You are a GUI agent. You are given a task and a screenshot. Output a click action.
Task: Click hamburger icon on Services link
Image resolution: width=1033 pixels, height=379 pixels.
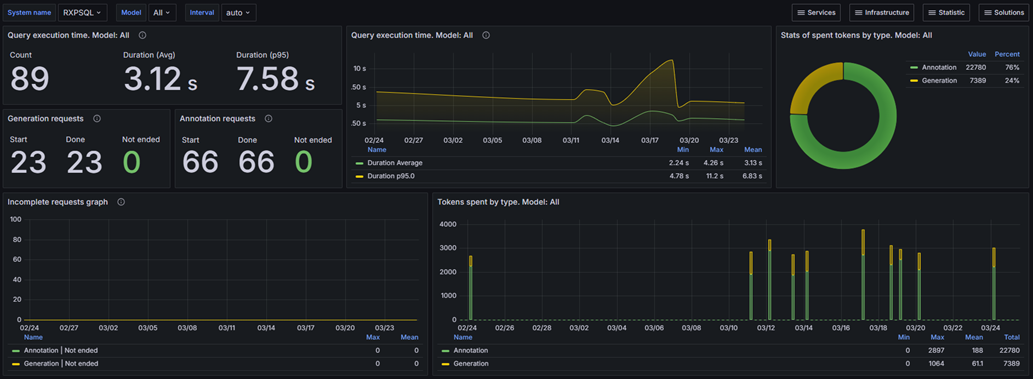pyautogui.click(x=800, y=13)
